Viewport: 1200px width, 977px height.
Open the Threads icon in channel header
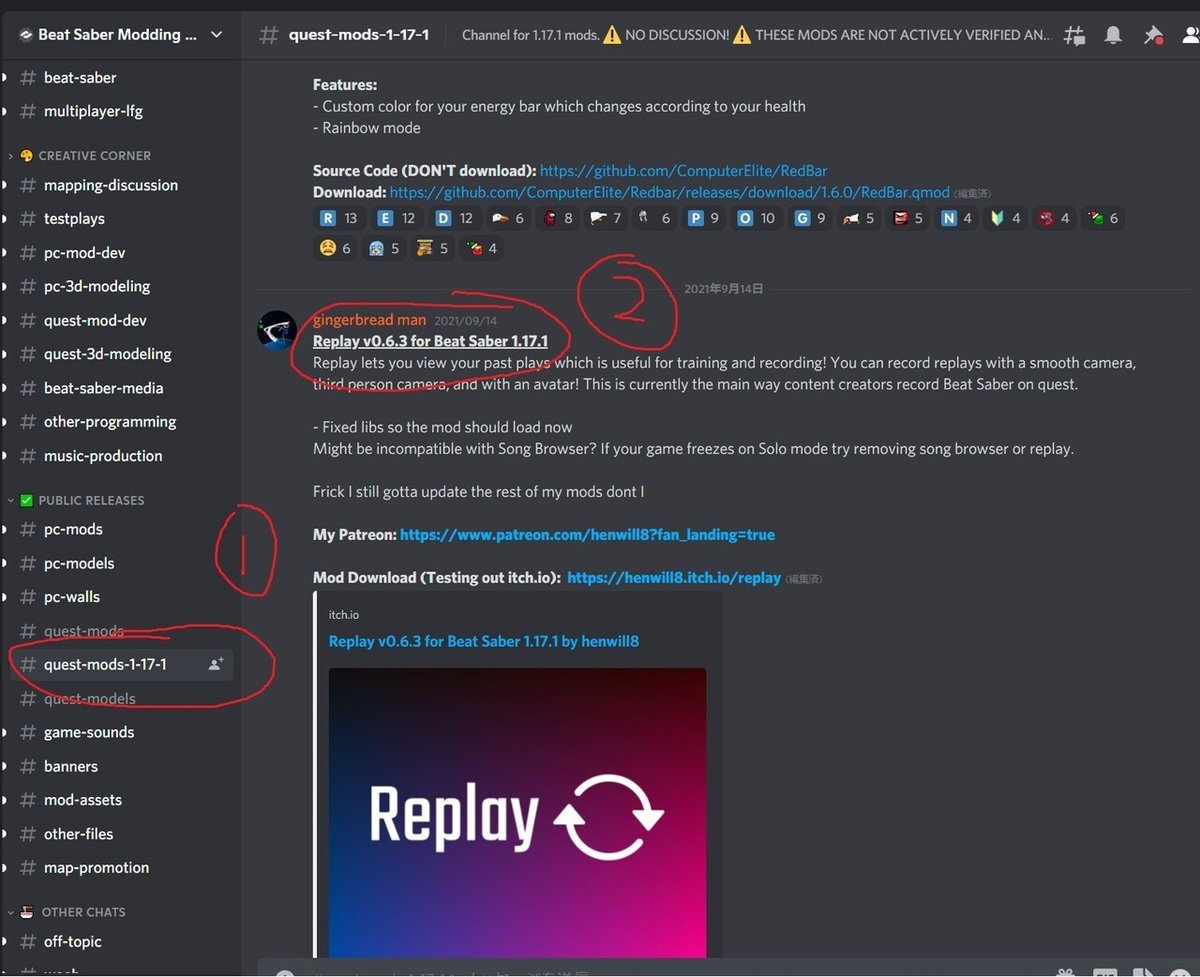coord(1075,35)
